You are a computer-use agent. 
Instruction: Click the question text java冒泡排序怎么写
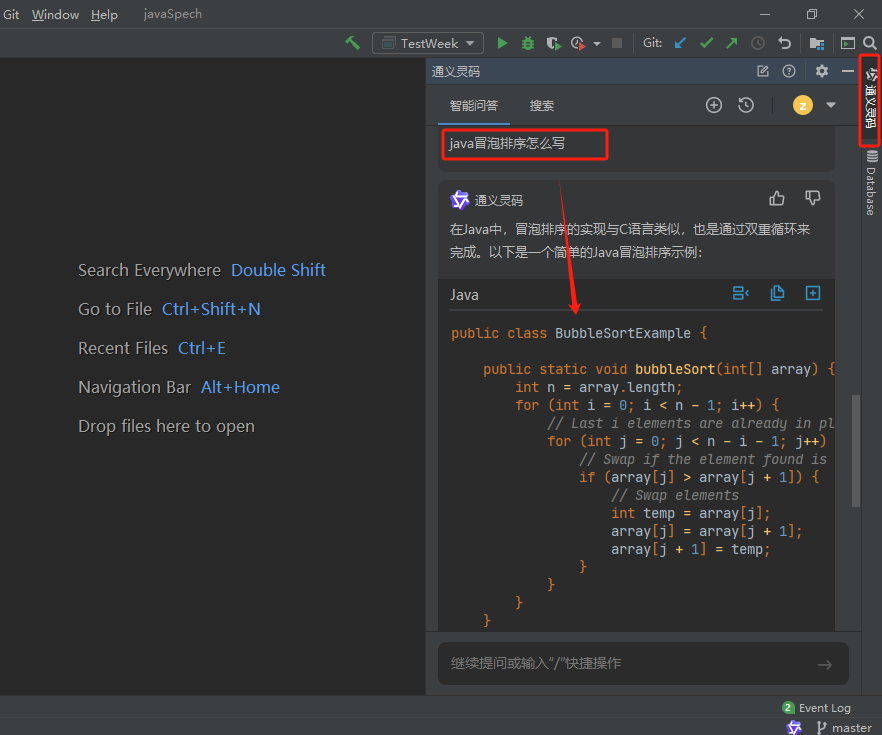[x=507, y=143]
